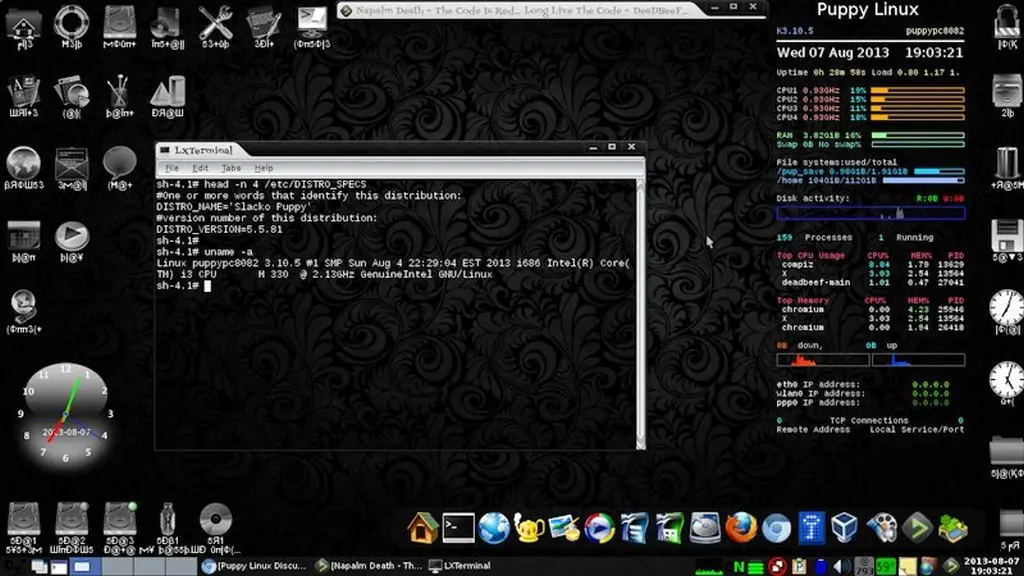The height and width of the screenshot is (576, 1024).
Task: Open the Help menu in LXTerminal
Action: pyautogui.click(x=264, y=168)
